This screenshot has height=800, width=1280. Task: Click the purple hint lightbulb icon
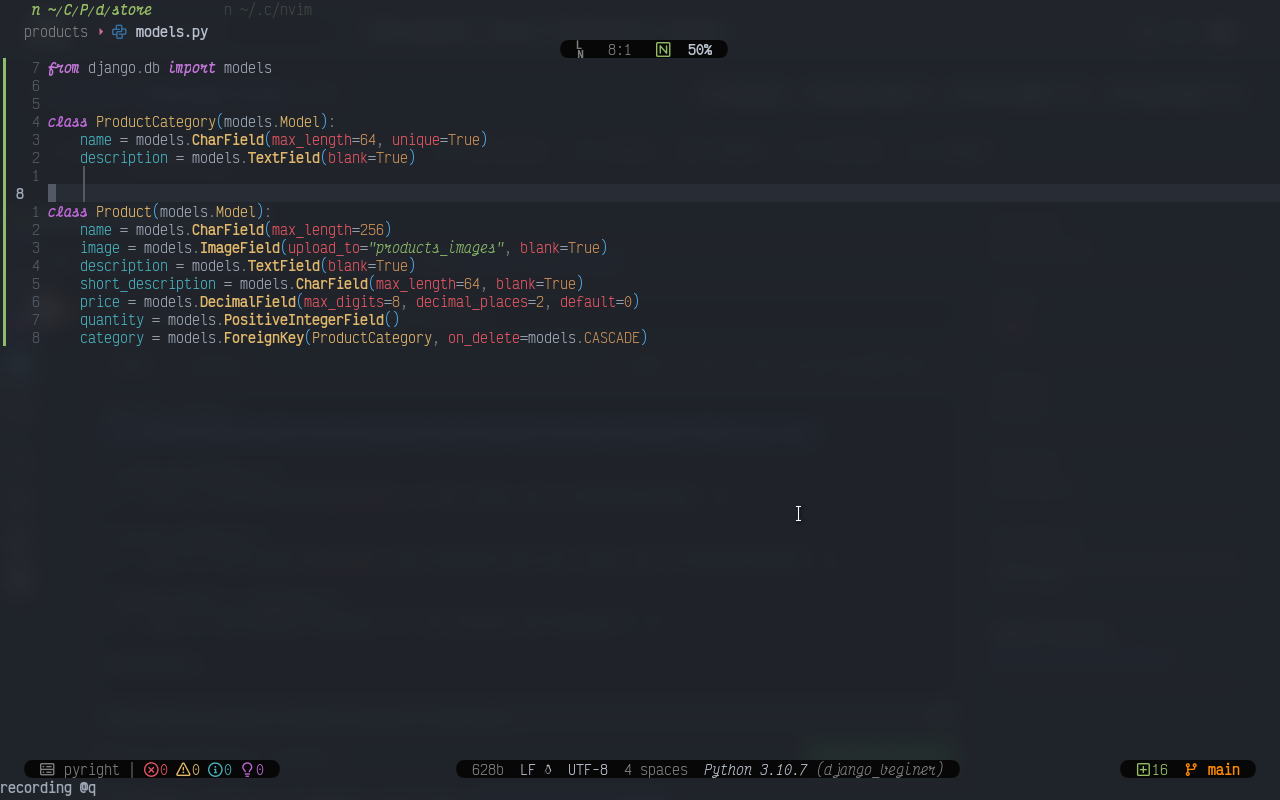tap(247, 769)
